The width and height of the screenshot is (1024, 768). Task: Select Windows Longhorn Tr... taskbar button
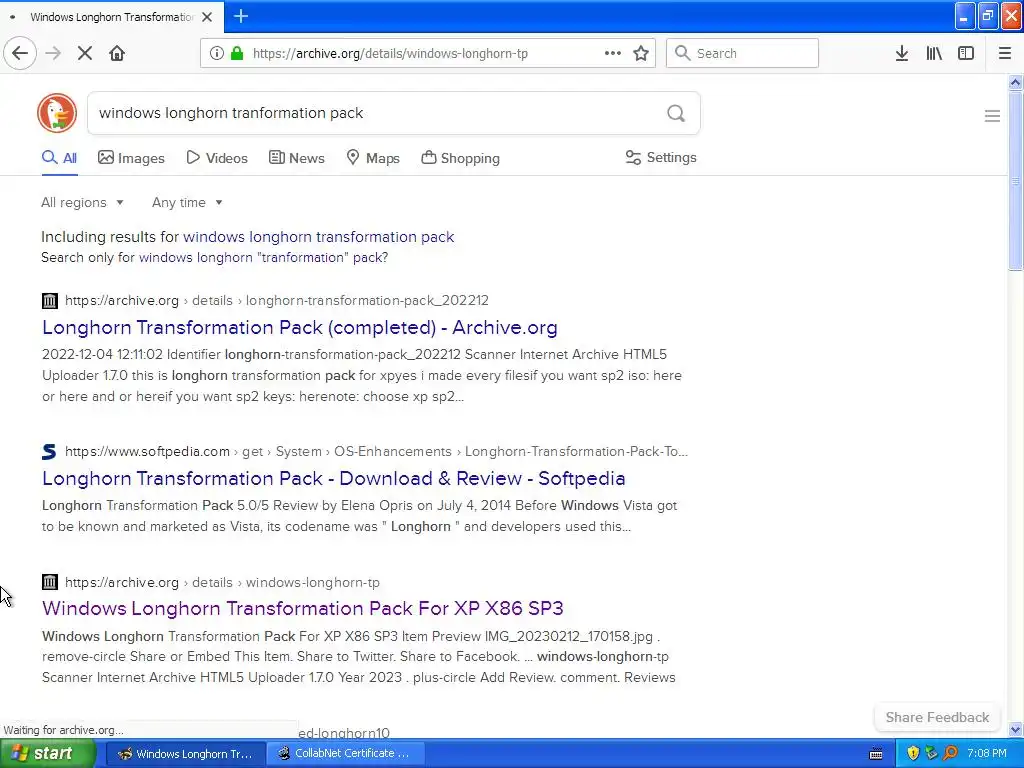(185, 754)
